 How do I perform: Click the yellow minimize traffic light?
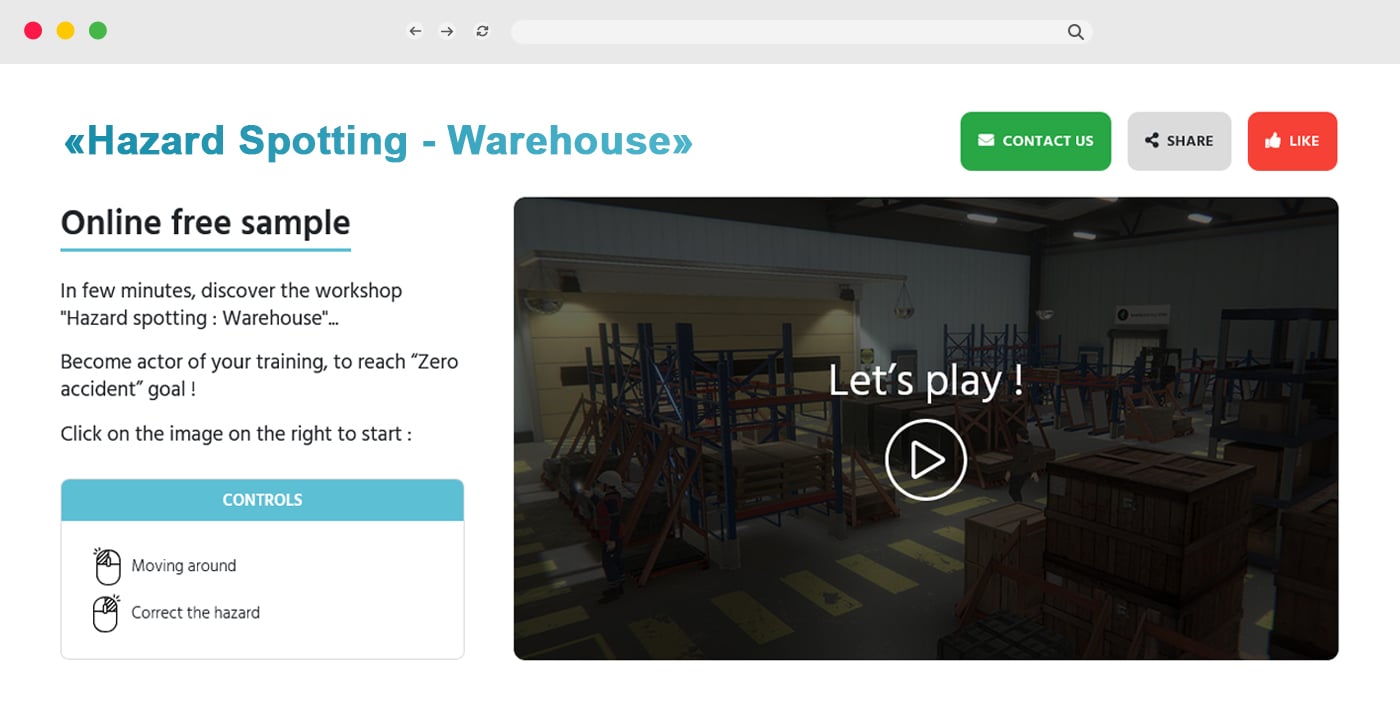tap(64, 30)
